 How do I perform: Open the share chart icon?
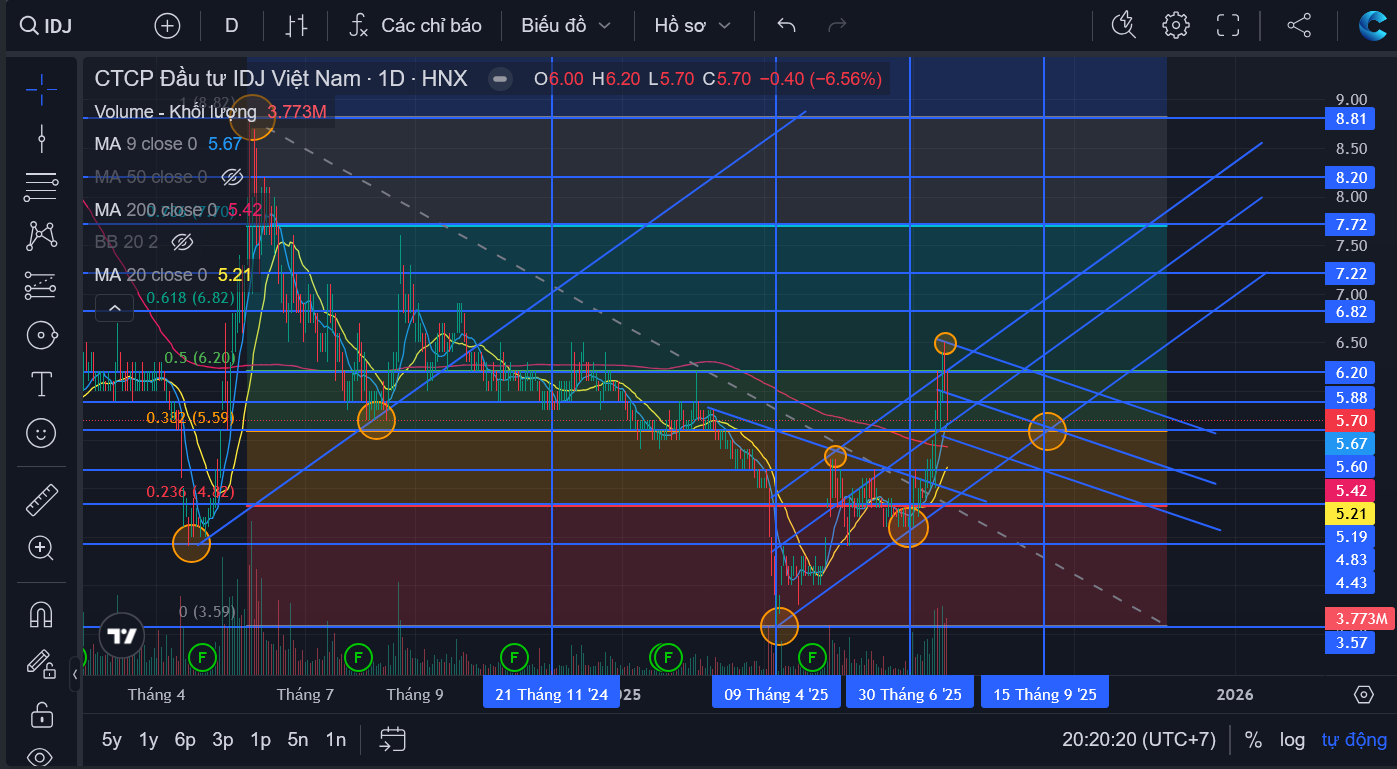[x=1299, y=25]
